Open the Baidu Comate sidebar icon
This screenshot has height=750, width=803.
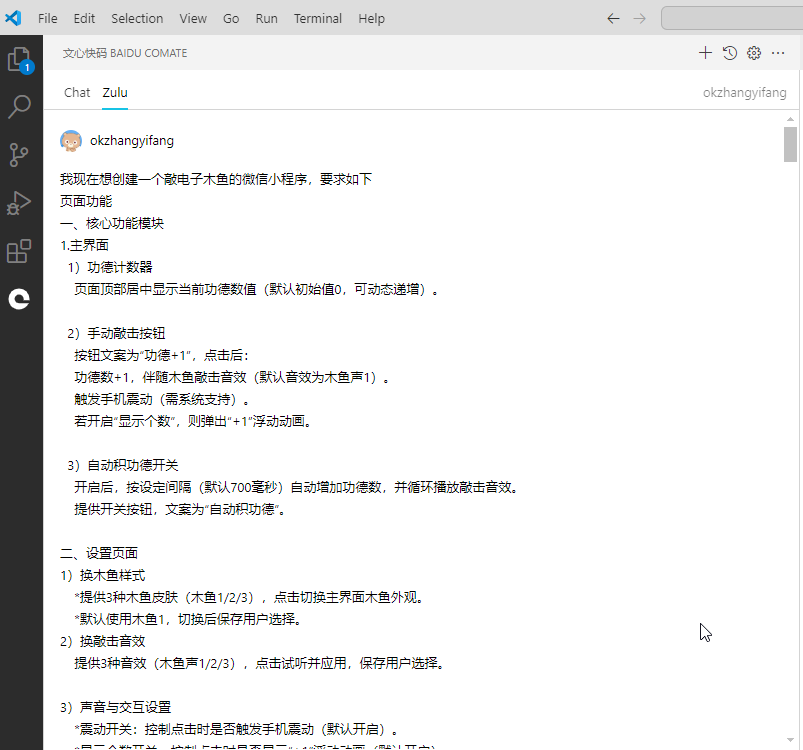tap(19, 299)
